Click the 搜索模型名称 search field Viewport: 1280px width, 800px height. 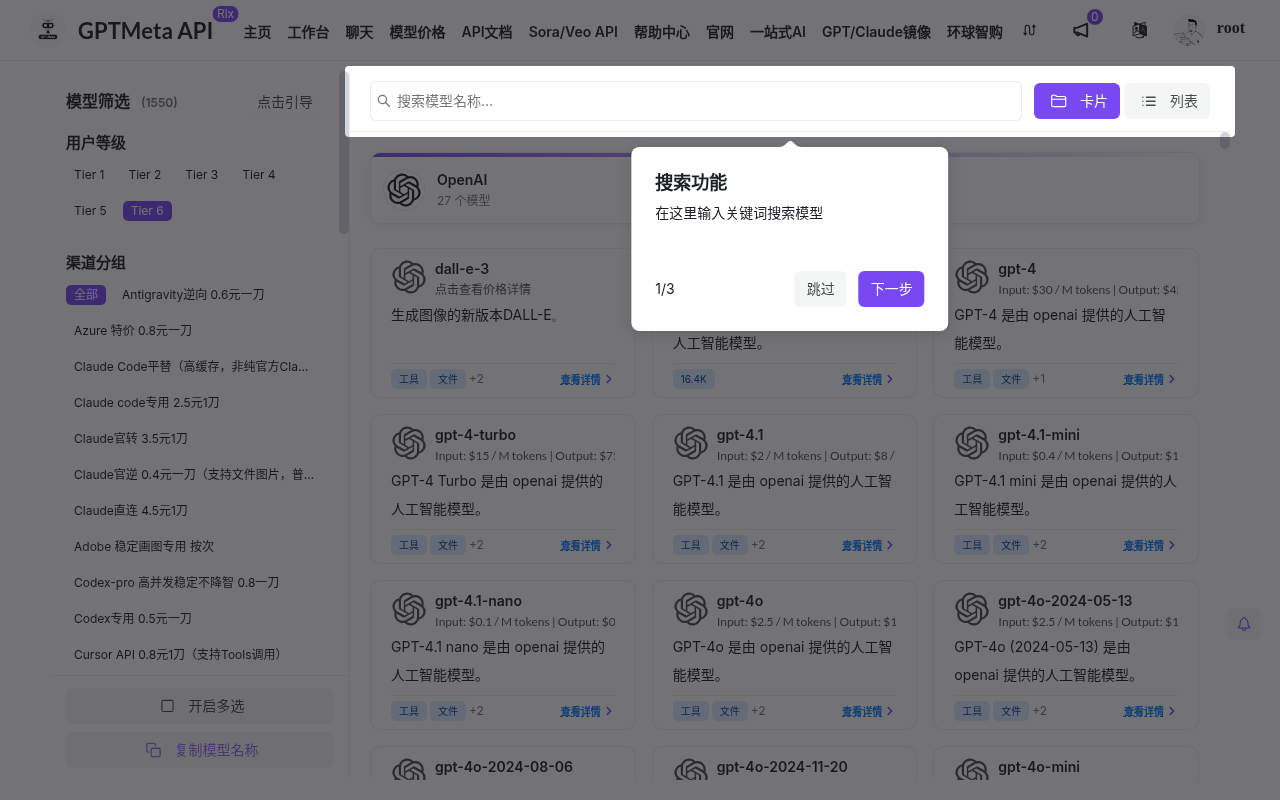coord(696,101)
